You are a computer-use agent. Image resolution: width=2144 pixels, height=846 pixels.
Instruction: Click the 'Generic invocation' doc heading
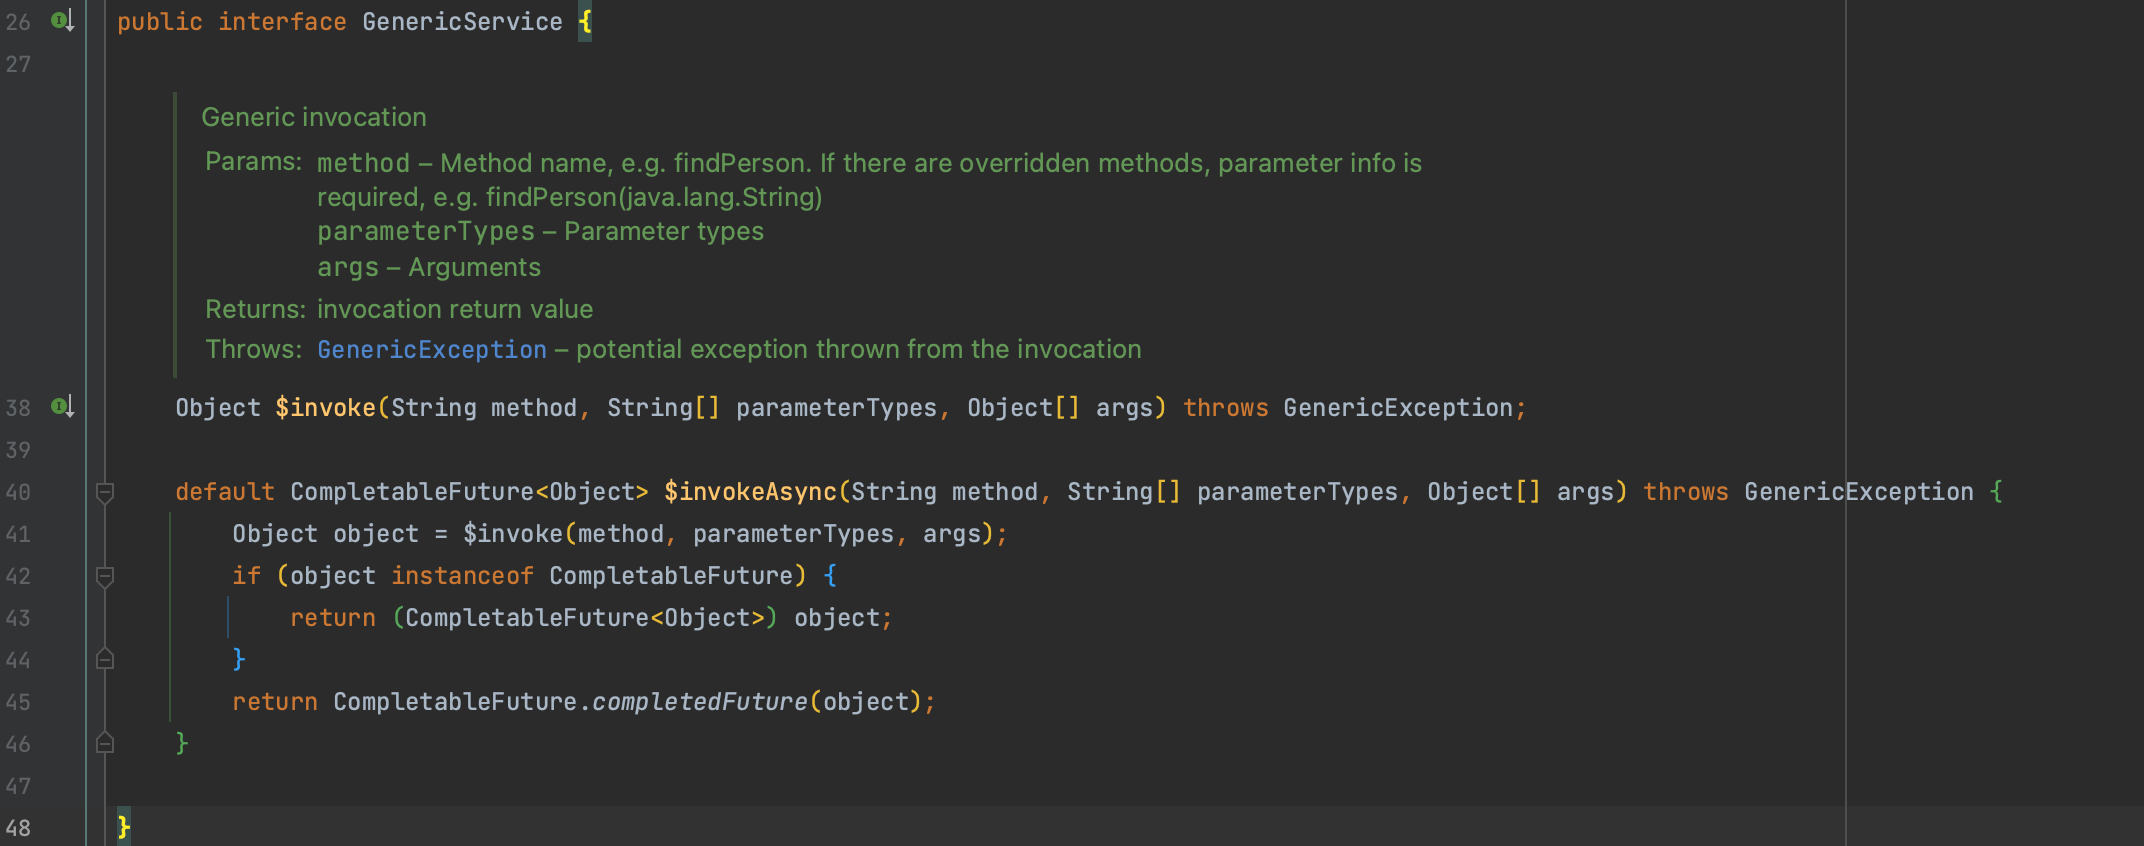coord(314,117)
